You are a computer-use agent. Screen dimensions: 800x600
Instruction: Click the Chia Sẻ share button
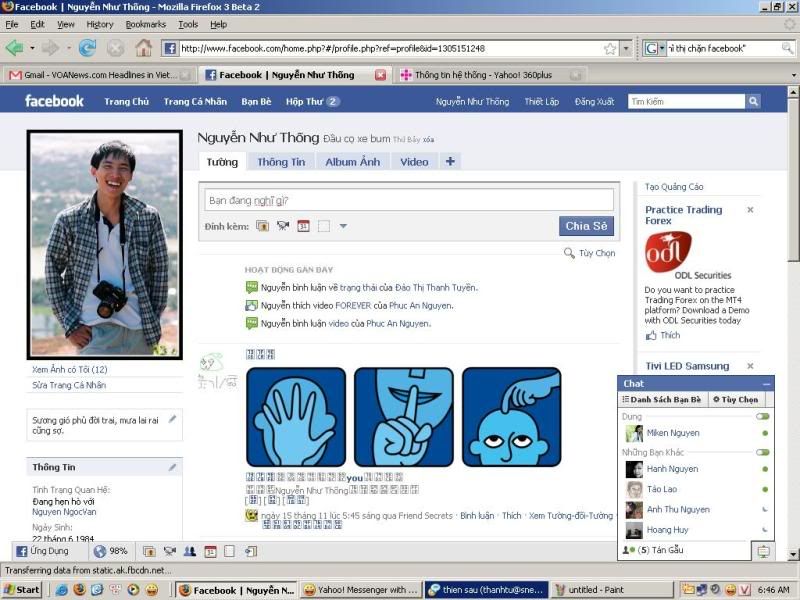pos(586,226)
